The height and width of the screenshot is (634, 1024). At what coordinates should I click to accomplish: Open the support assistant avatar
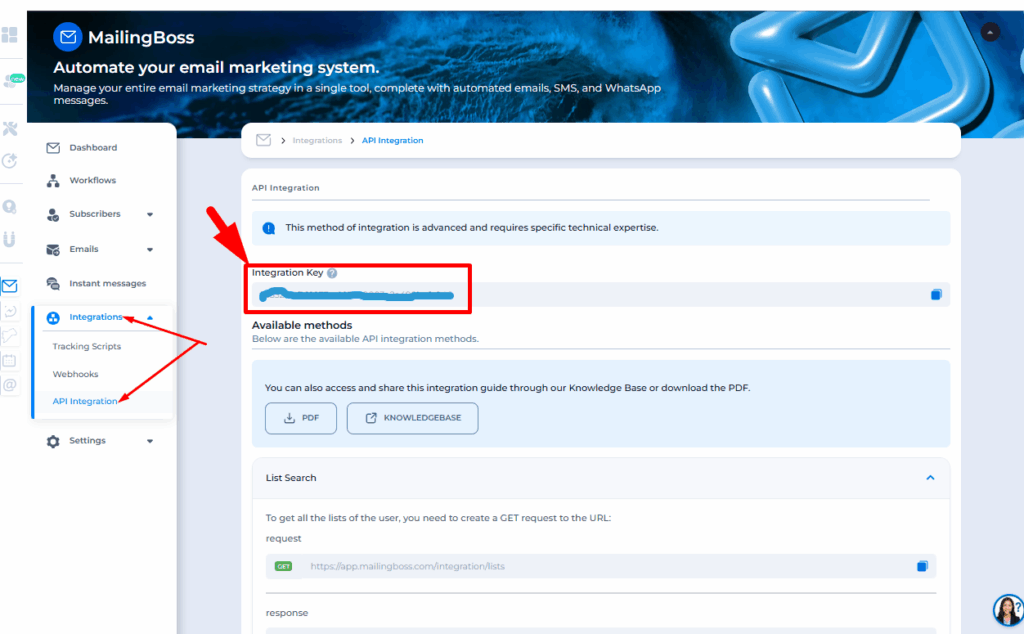point(1007,609)
